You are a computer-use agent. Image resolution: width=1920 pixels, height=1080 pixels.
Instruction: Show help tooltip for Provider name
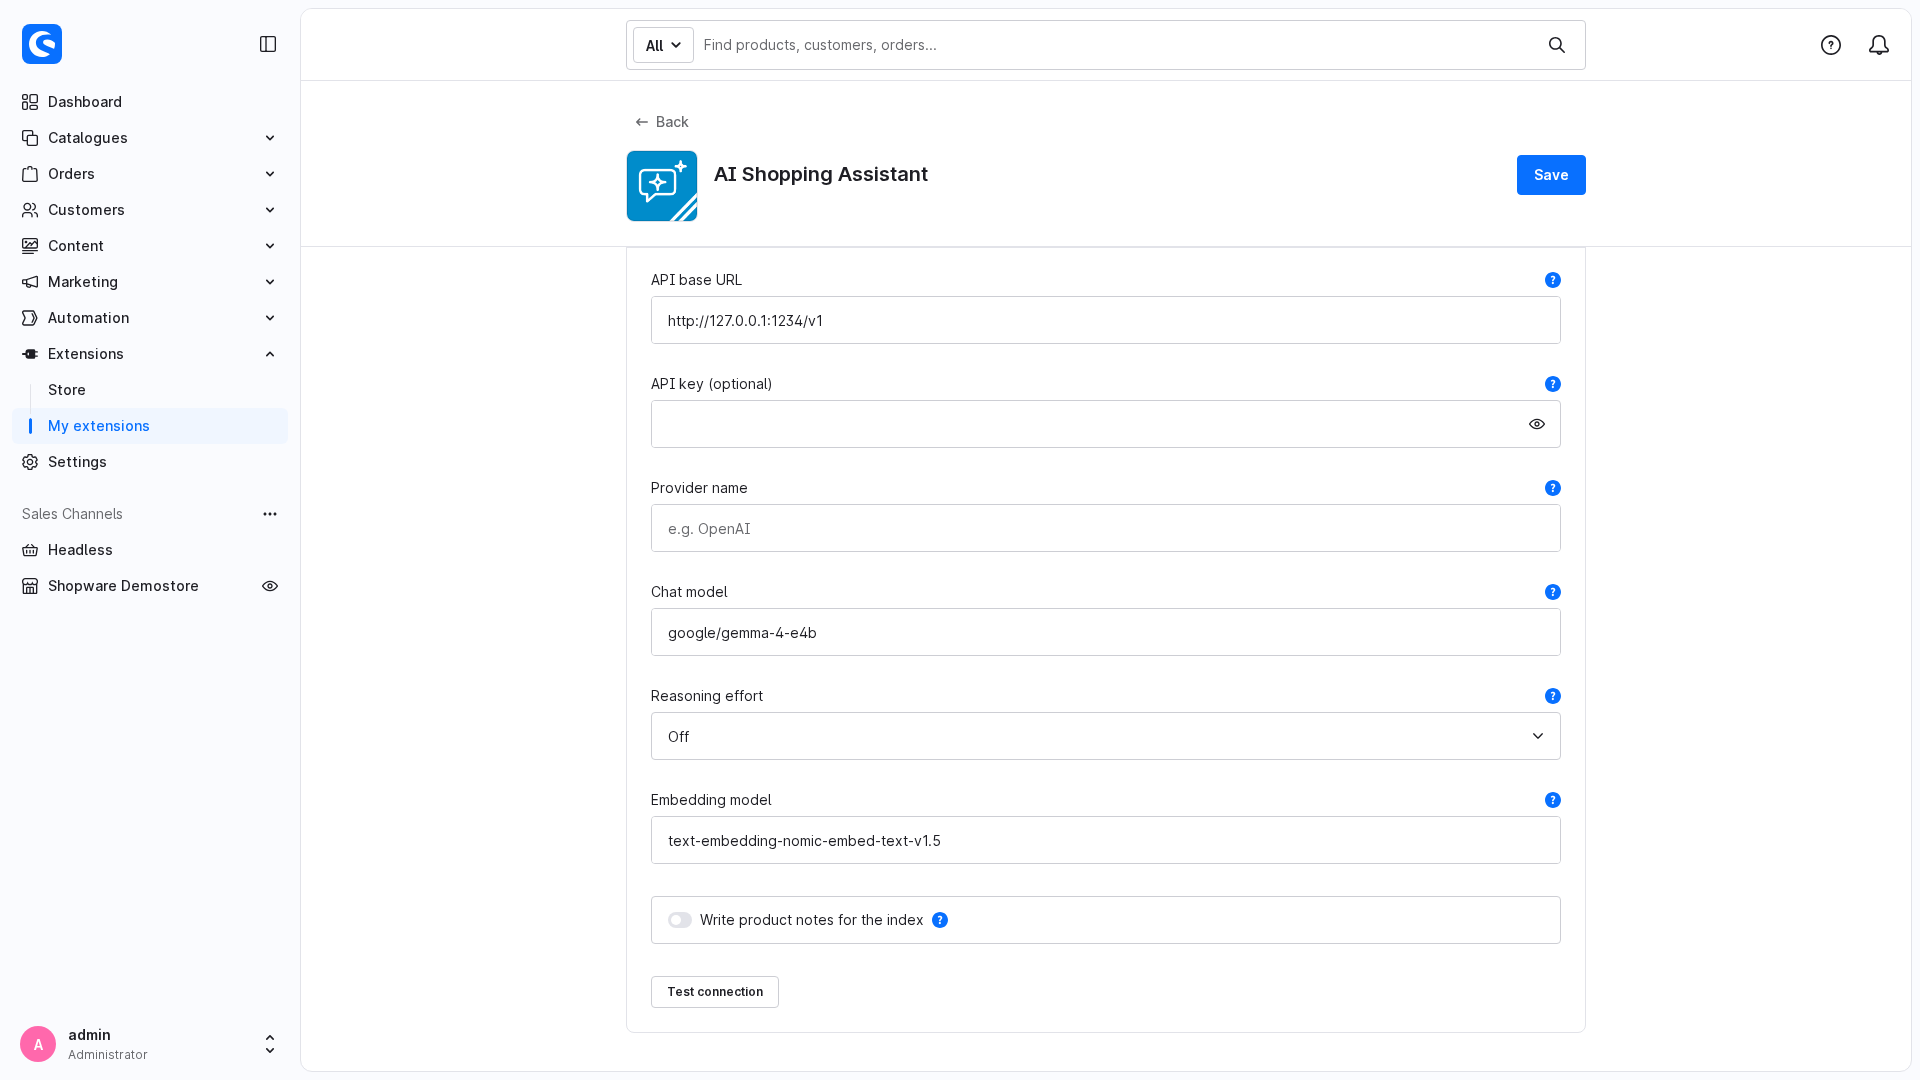[1553, 488]
